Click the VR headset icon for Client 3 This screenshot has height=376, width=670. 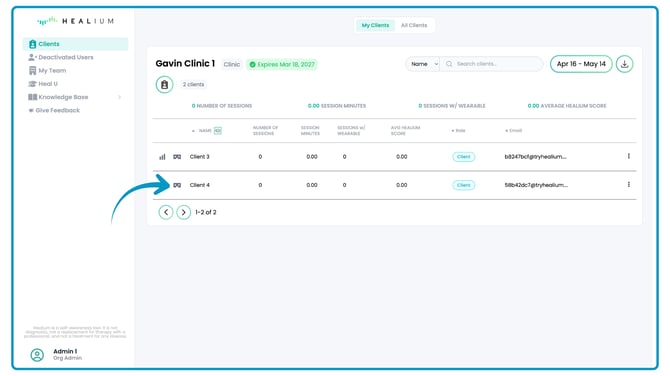coord(177,157)
